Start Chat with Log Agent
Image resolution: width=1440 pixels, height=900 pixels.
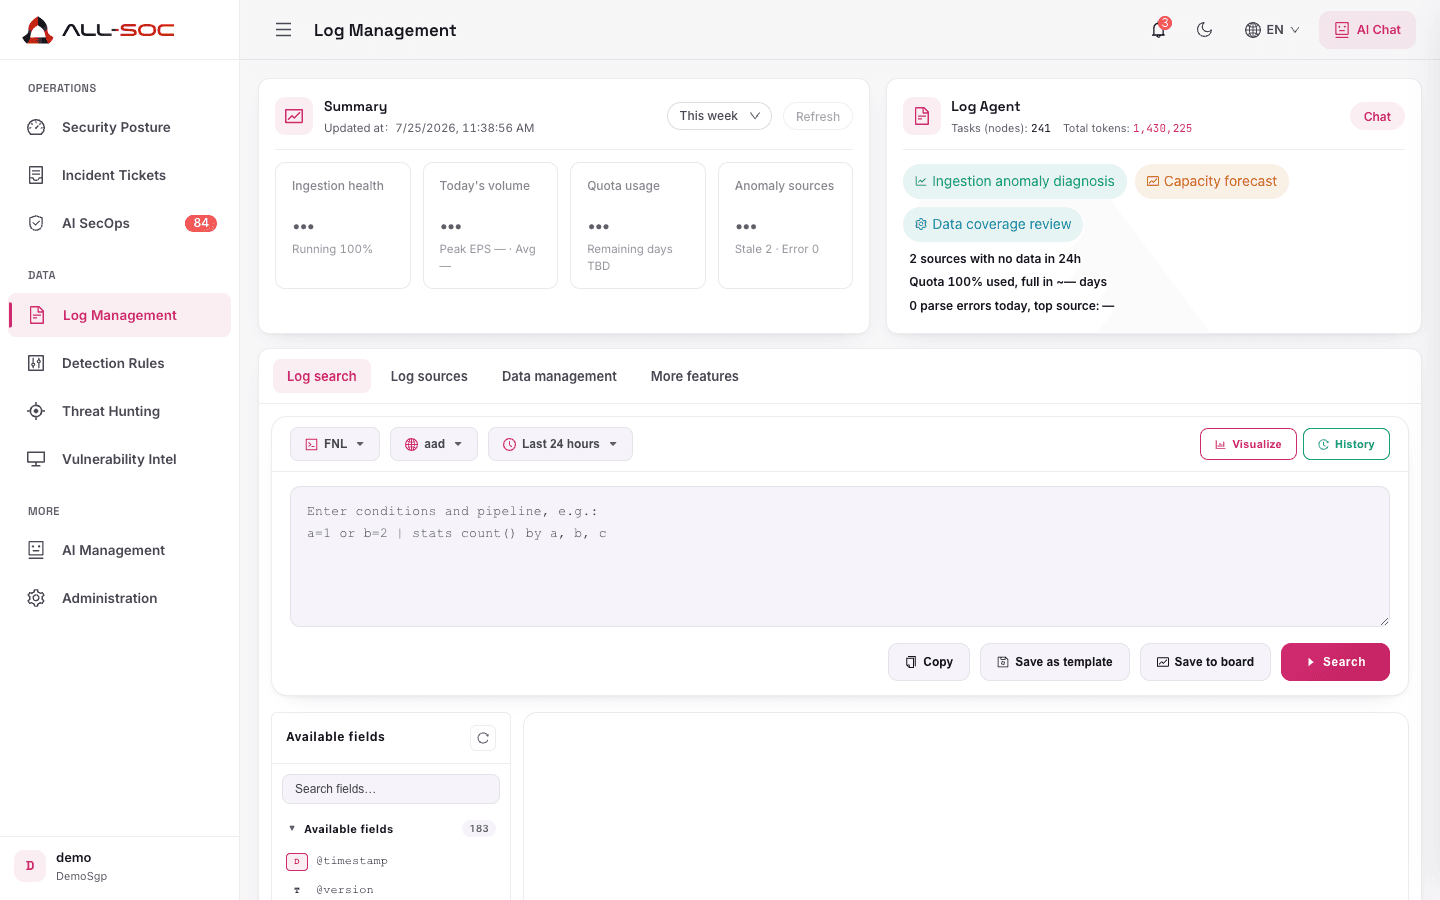1377,116
